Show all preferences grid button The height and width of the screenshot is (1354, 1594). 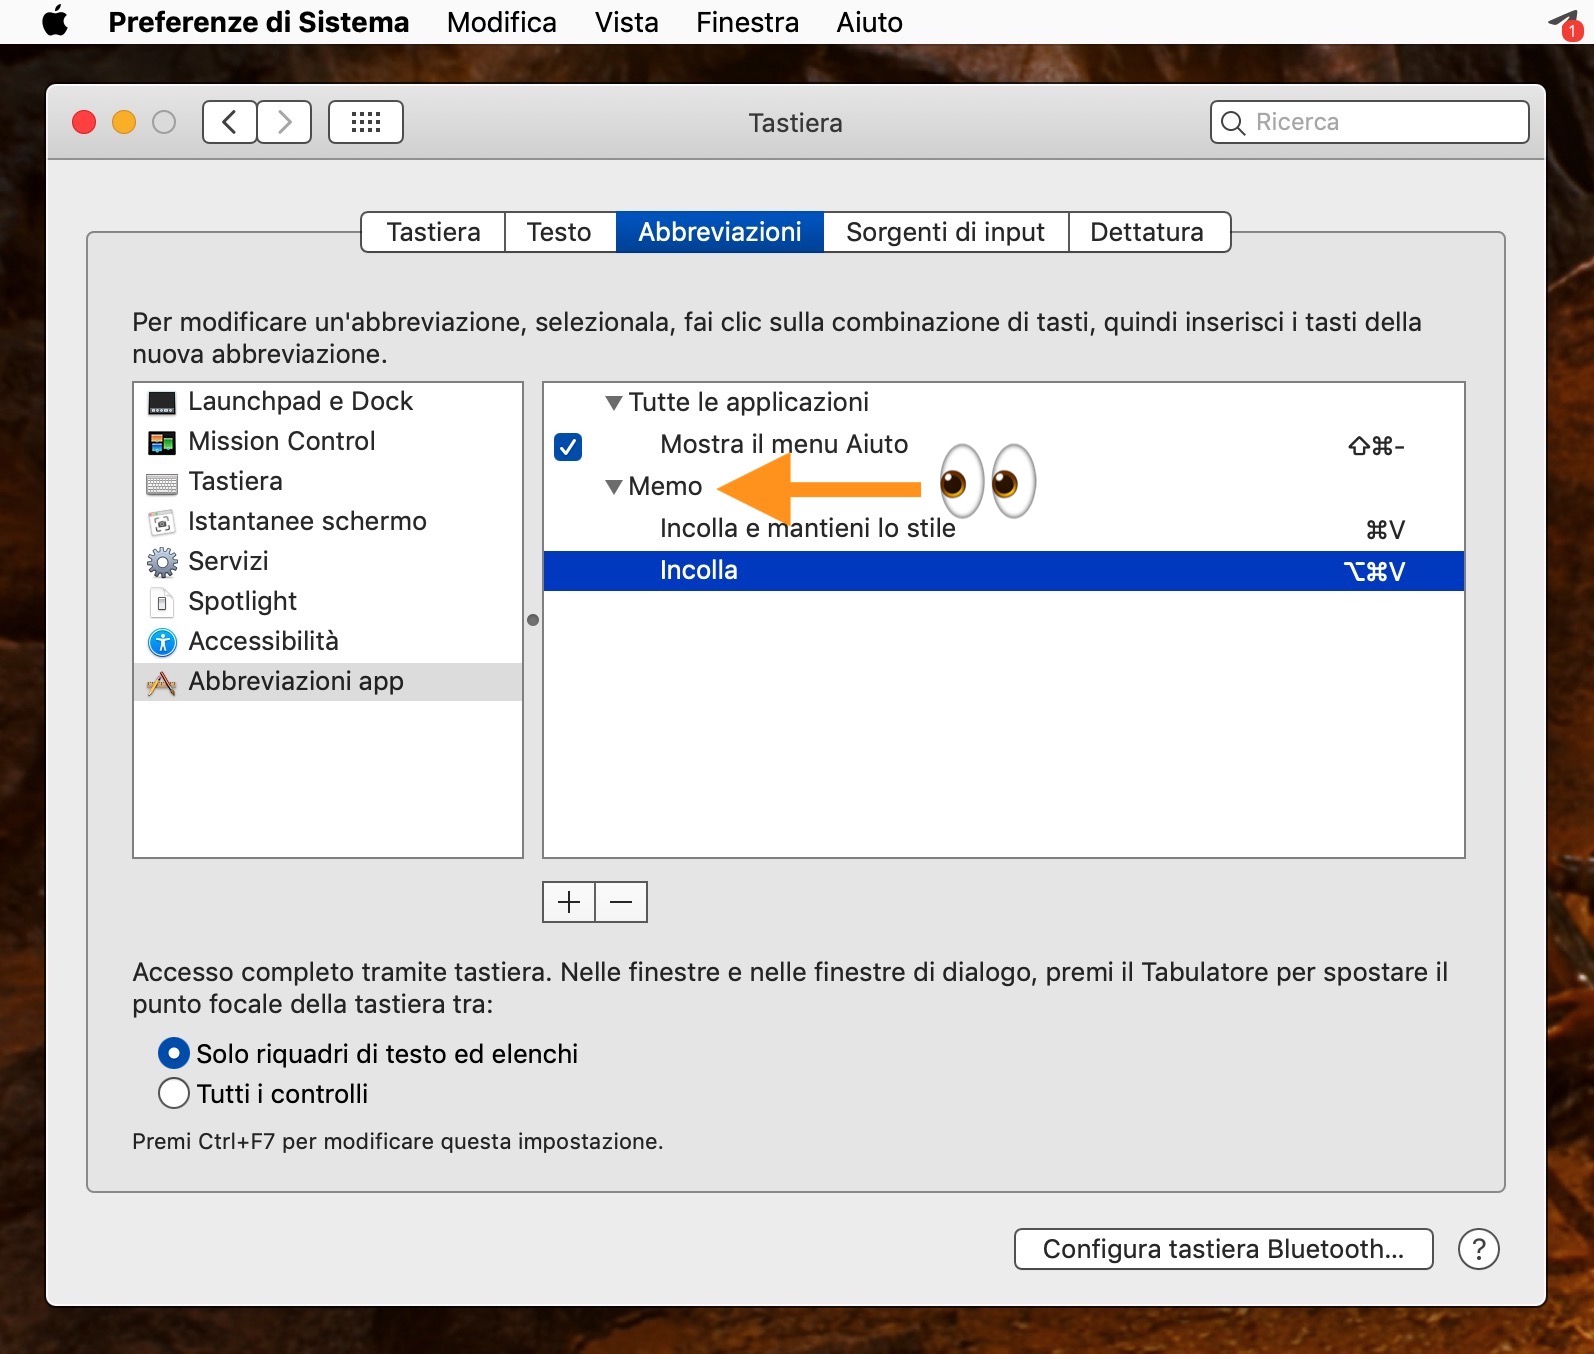[x=366, y=122]
